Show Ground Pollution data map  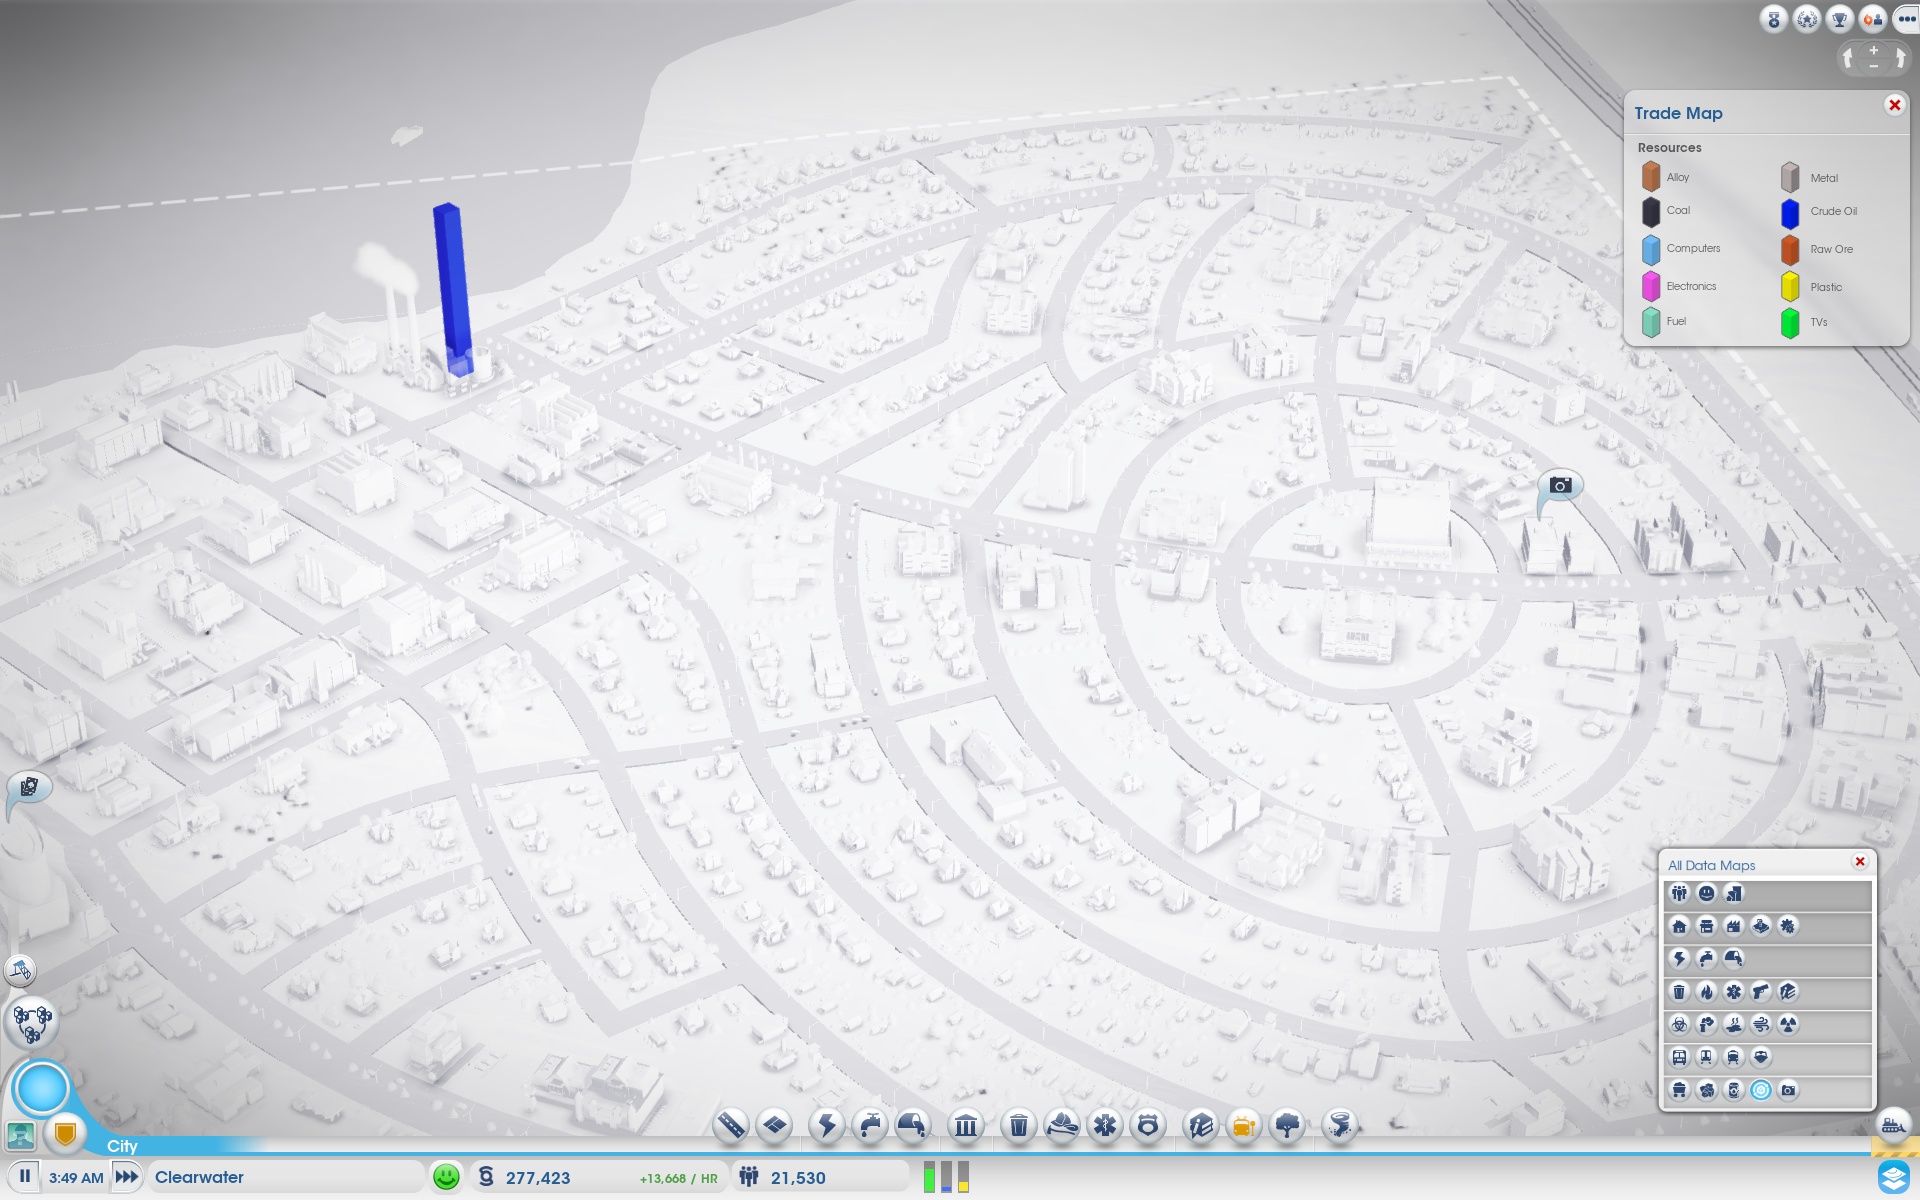pyautogui.click(x=1733, y=1025)
